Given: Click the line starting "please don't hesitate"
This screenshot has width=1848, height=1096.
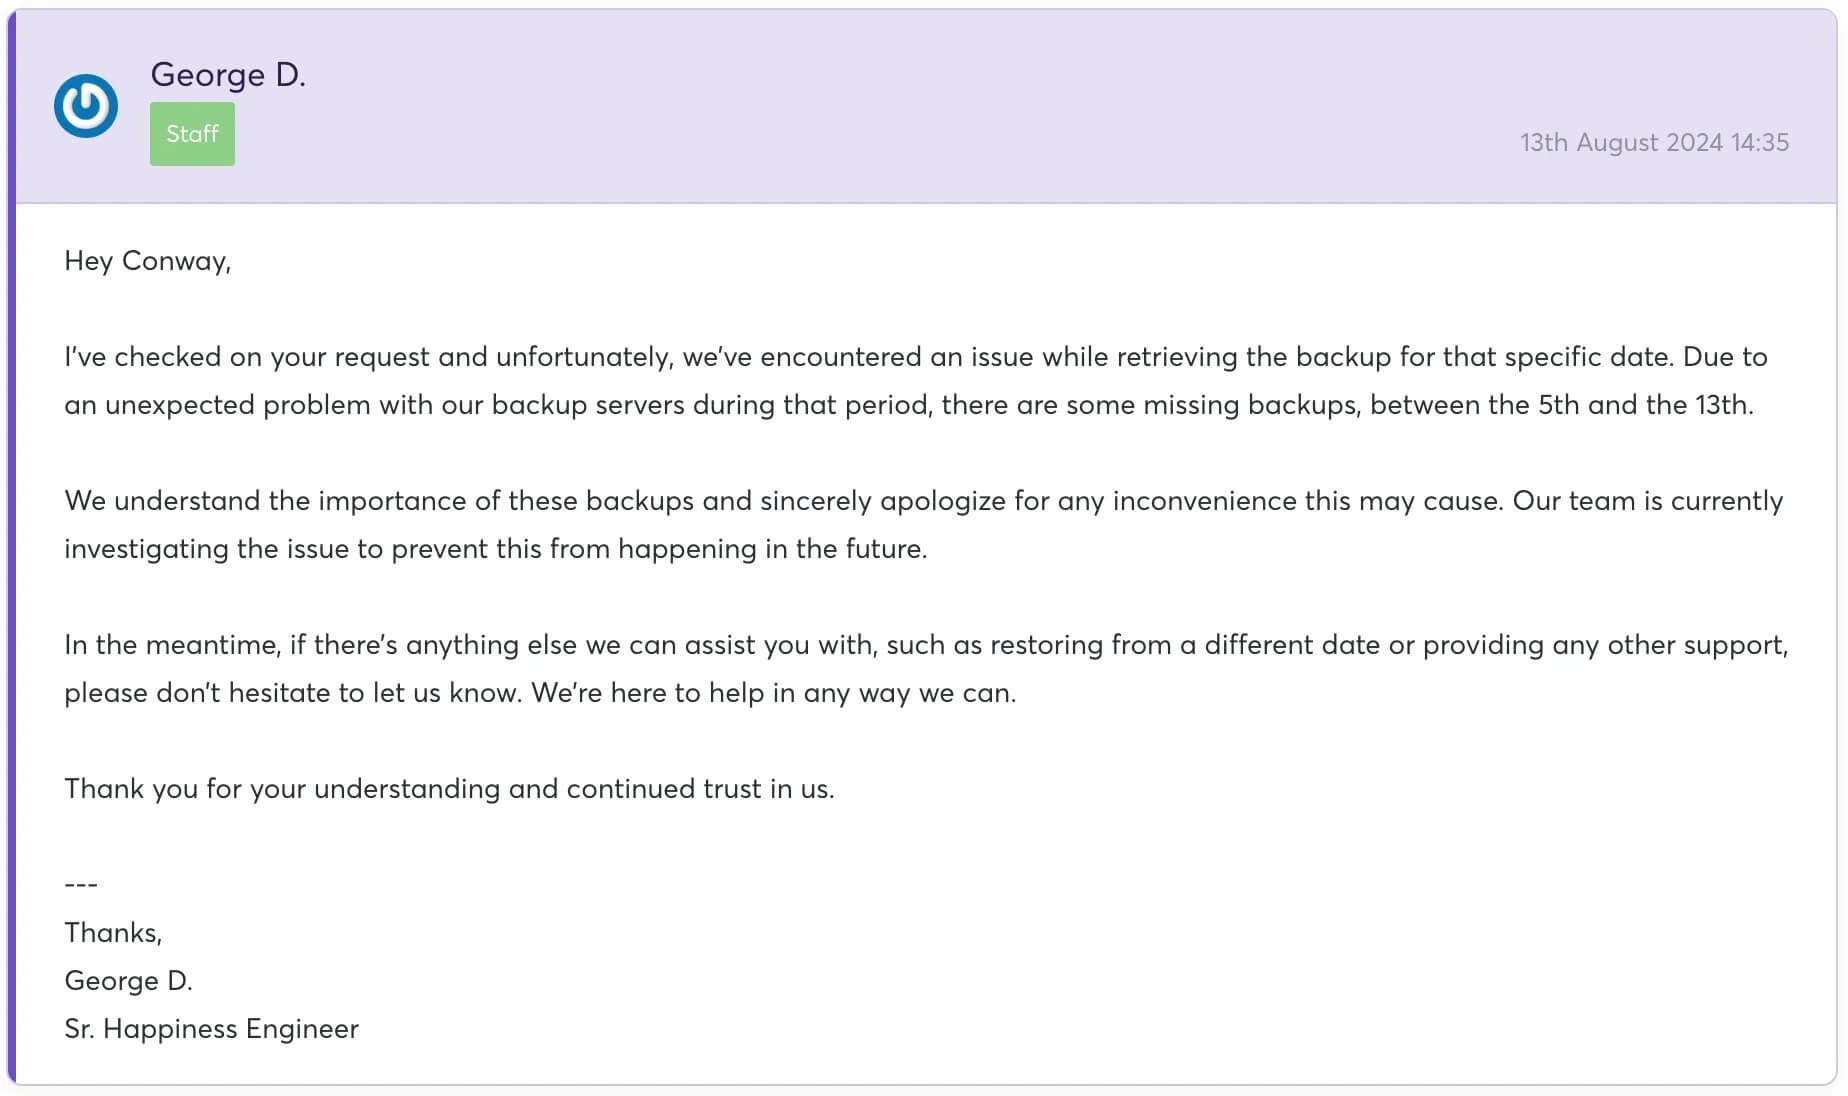Looking at the screenshot, I should pos(540,693).
